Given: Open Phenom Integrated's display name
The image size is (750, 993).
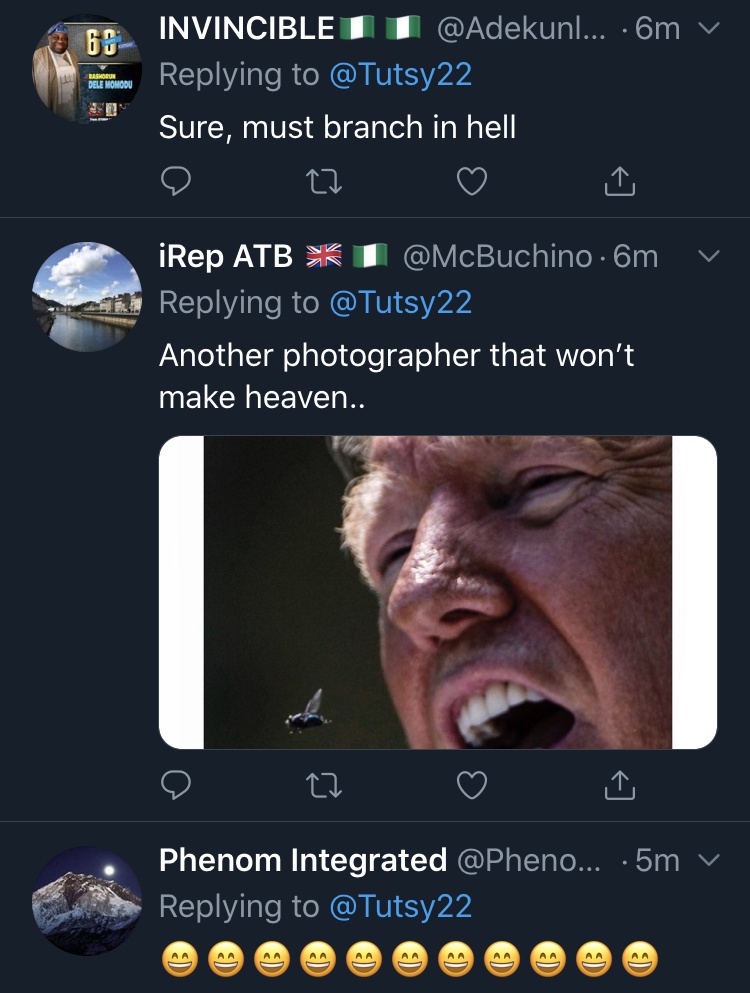Looking at the screenshot, I should pos(303,860).
